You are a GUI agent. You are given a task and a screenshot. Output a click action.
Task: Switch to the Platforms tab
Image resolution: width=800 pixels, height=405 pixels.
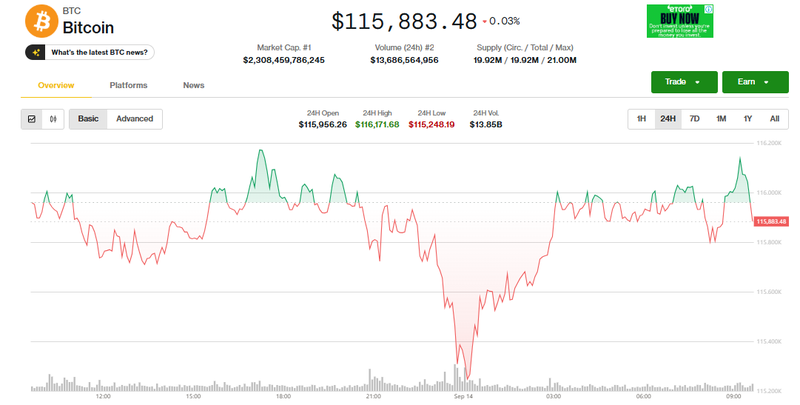[129, 86]
